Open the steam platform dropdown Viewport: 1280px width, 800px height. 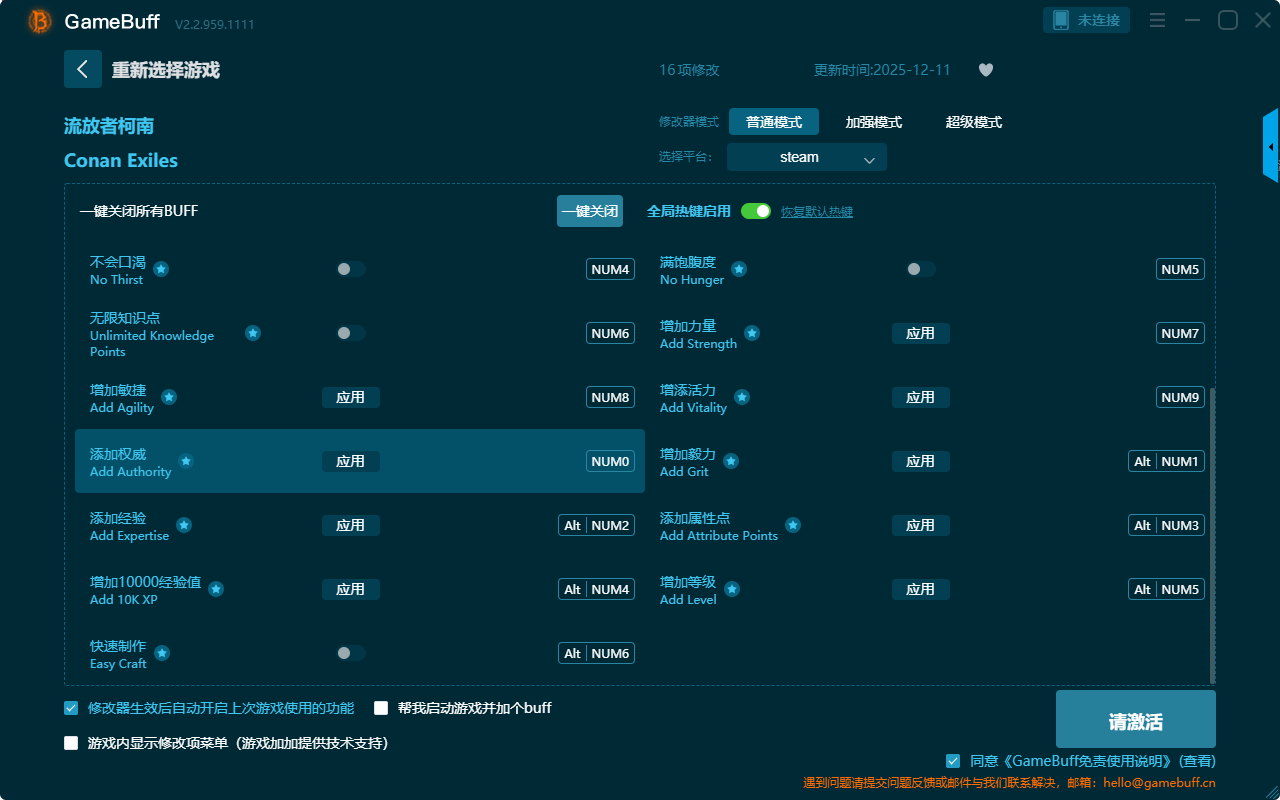806,157
